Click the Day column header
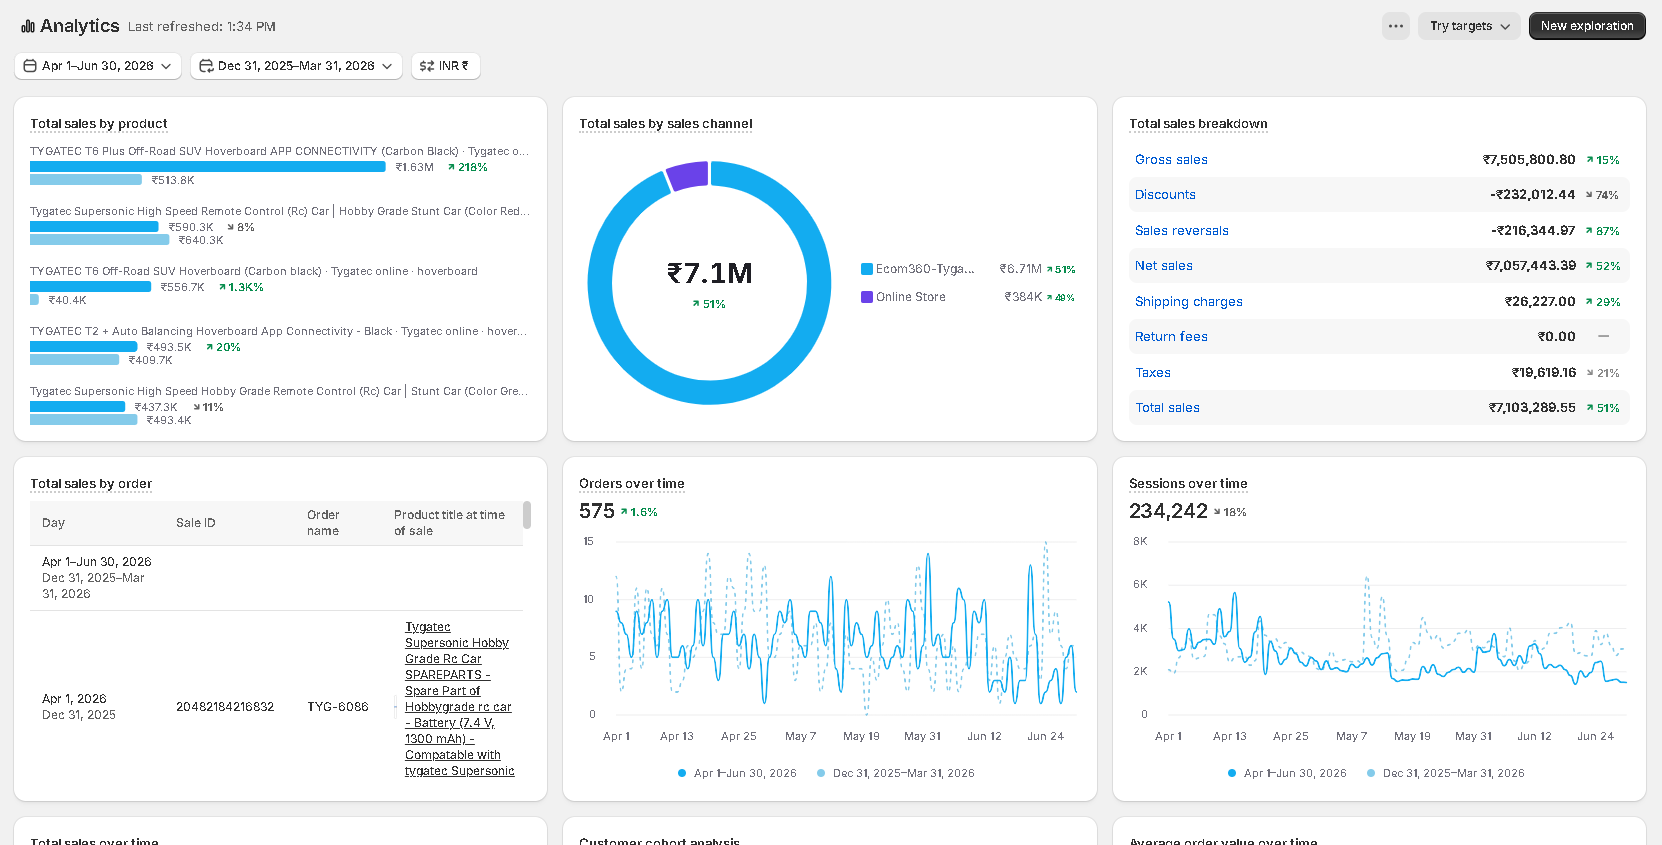Image resolution: width=1662 pixels, height=845 pixels. point(53,523)
